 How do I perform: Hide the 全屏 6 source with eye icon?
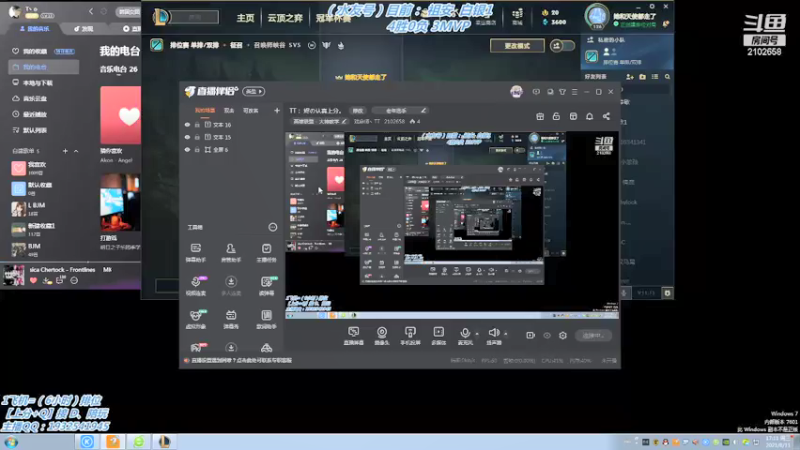pos(187,149)
